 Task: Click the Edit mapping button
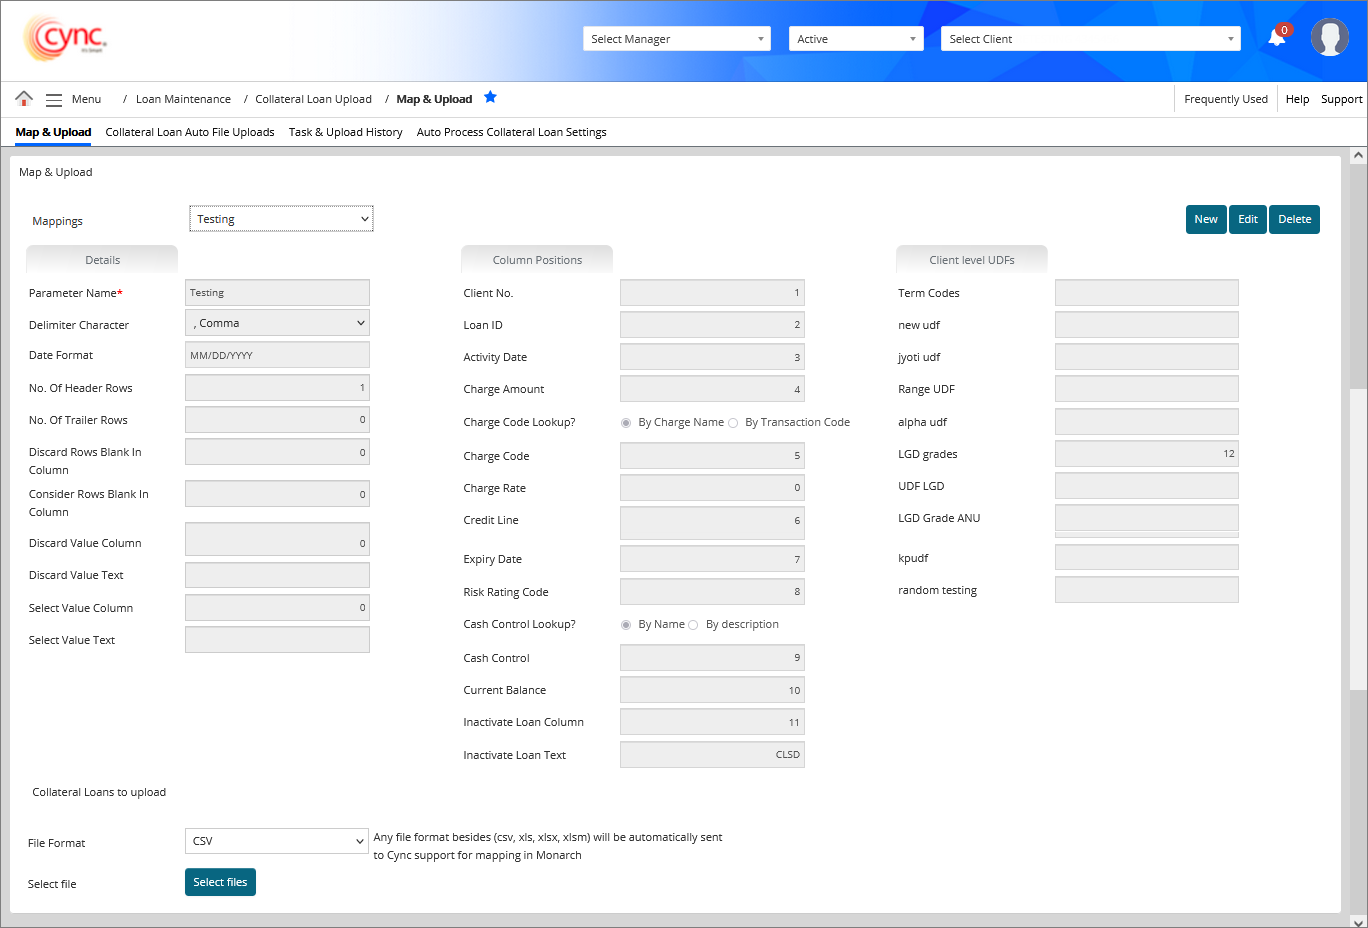(x=1247, y=219)
